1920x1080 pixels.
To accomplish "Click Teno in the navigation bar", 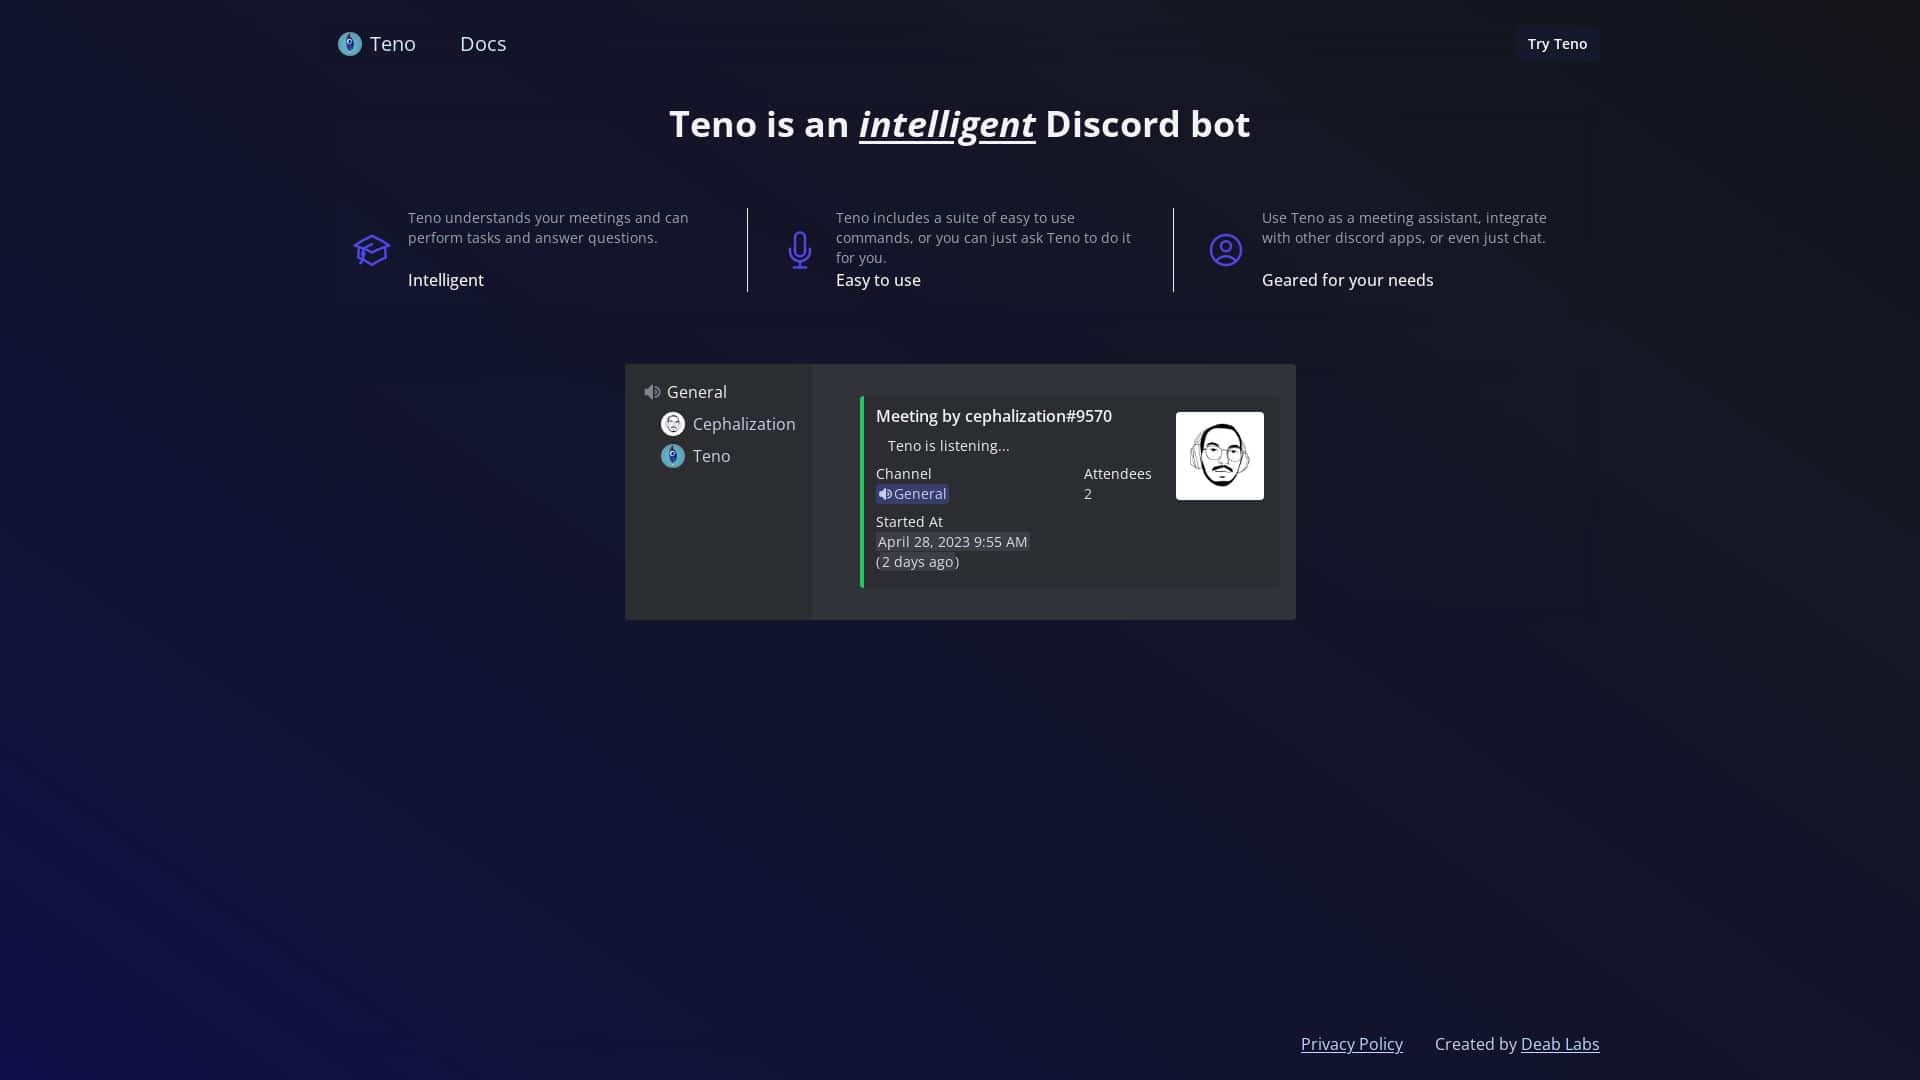I will (x=393, y=44).
